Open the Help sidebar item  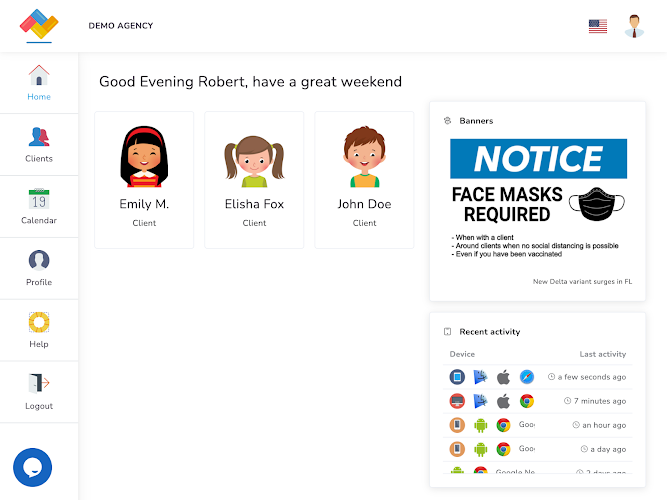click(x=39, y=330)
